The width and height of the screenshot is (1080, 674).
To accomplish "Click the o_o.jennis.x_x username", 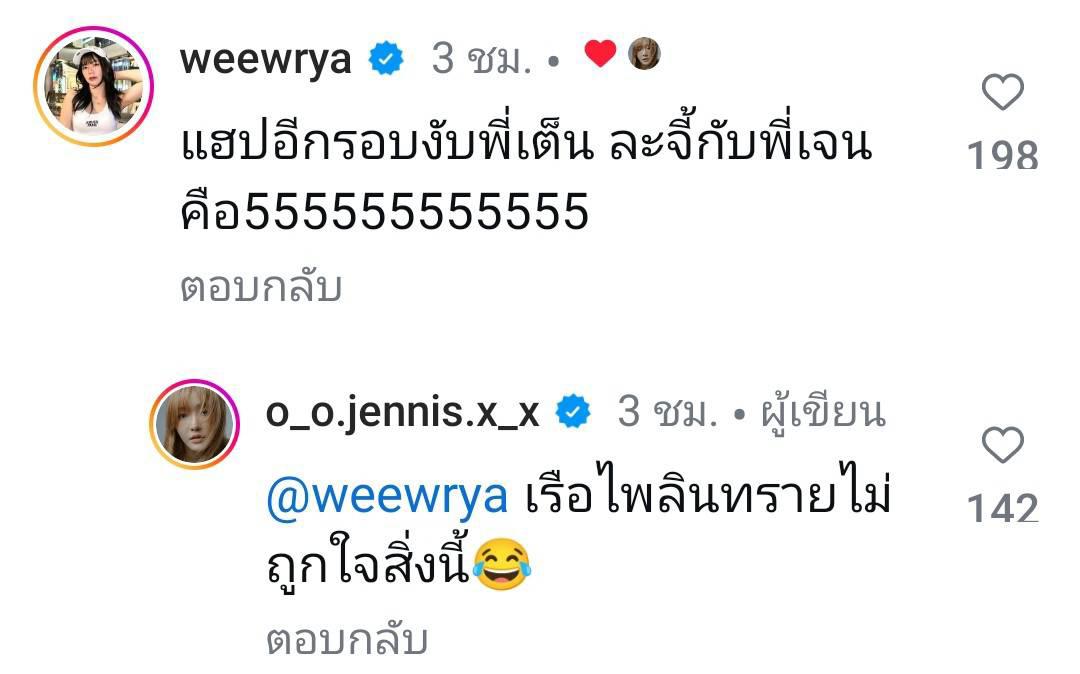I will tap(402, 414).
